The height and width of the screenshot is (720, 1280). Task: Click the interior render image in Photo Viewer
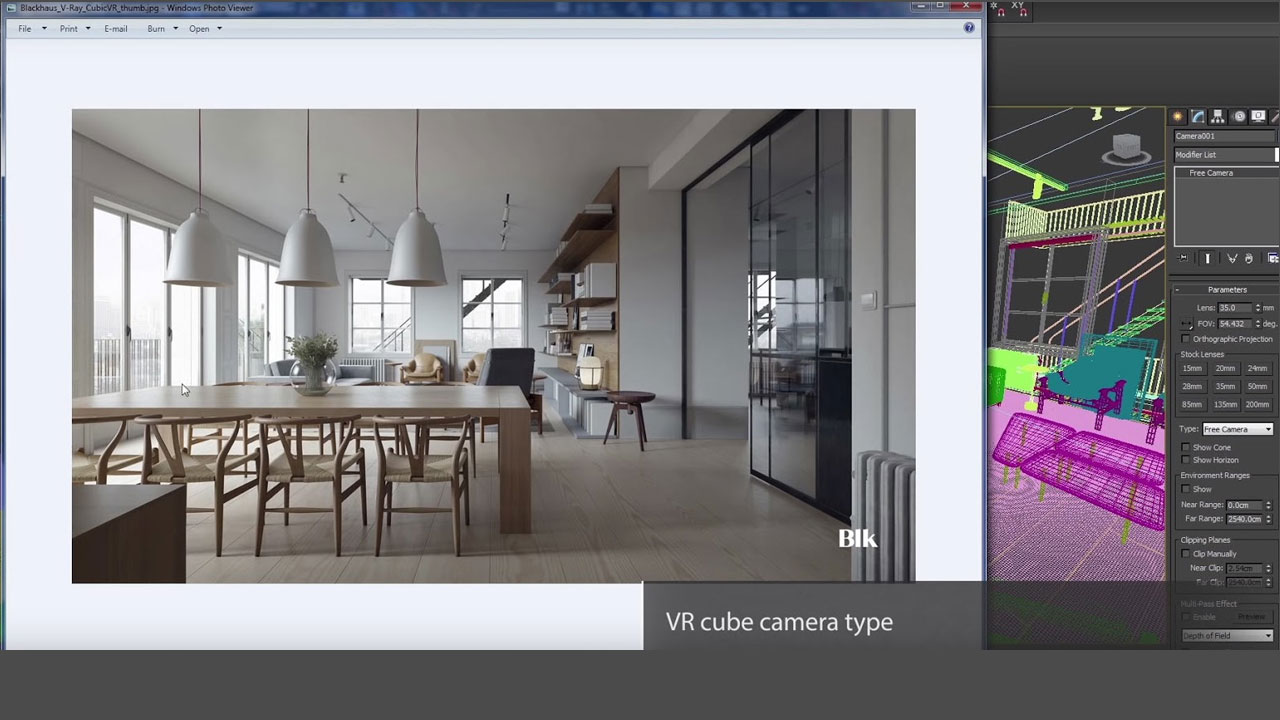click(493, 346)
